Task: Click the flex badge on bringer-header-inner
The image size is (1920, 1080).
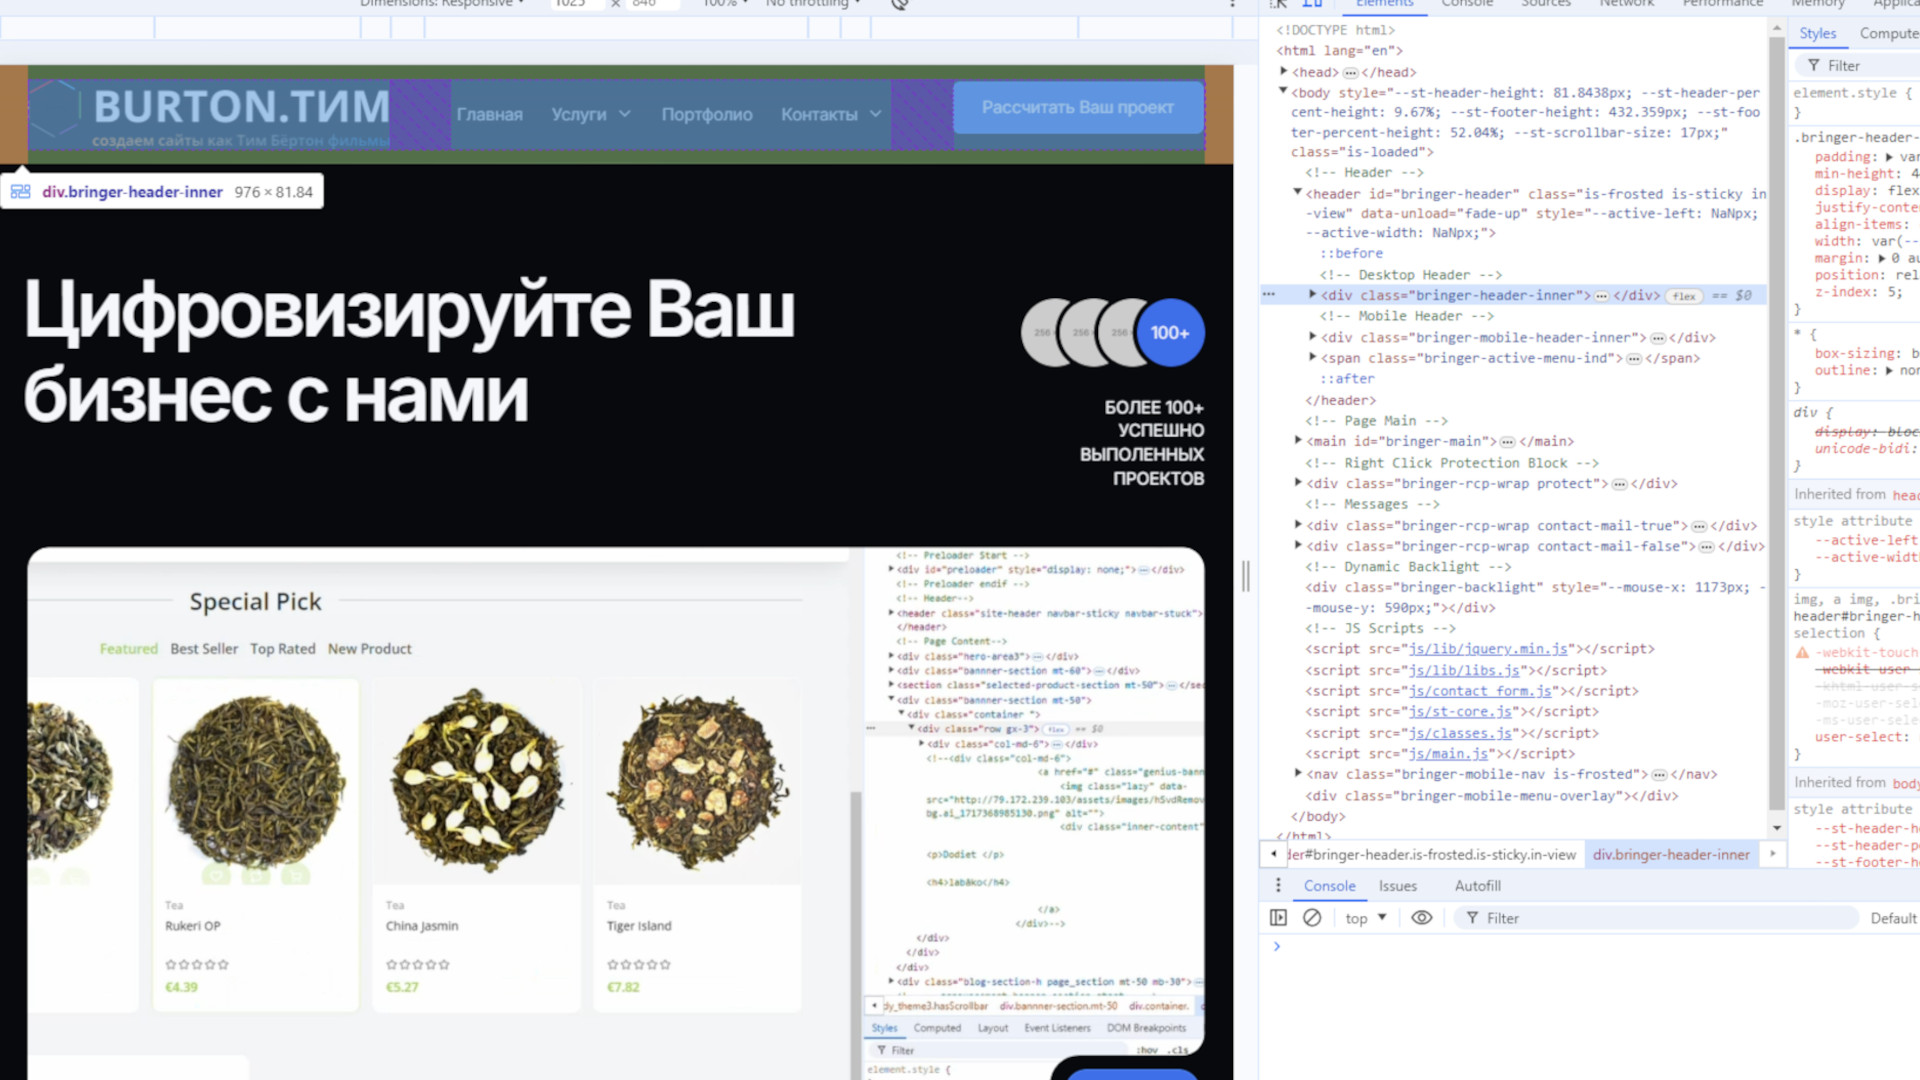Action: pyautogui.click(x=1685, y=296)
